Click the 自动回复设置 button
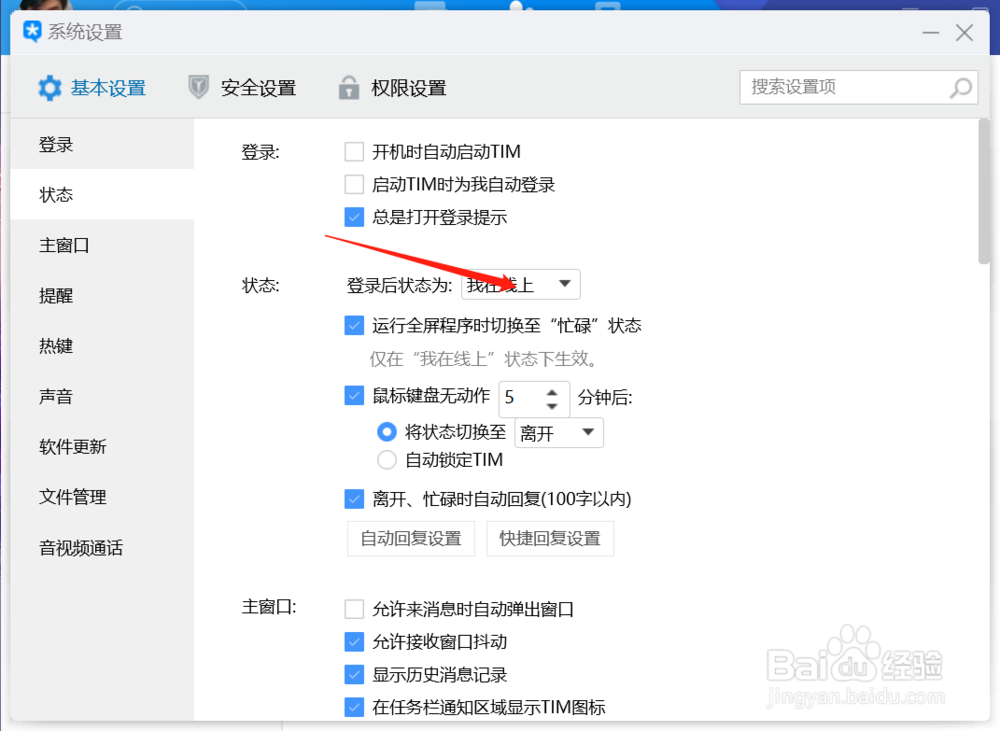Image resolution: width=1000 pixels, height=731 pixels. (410, 538)
